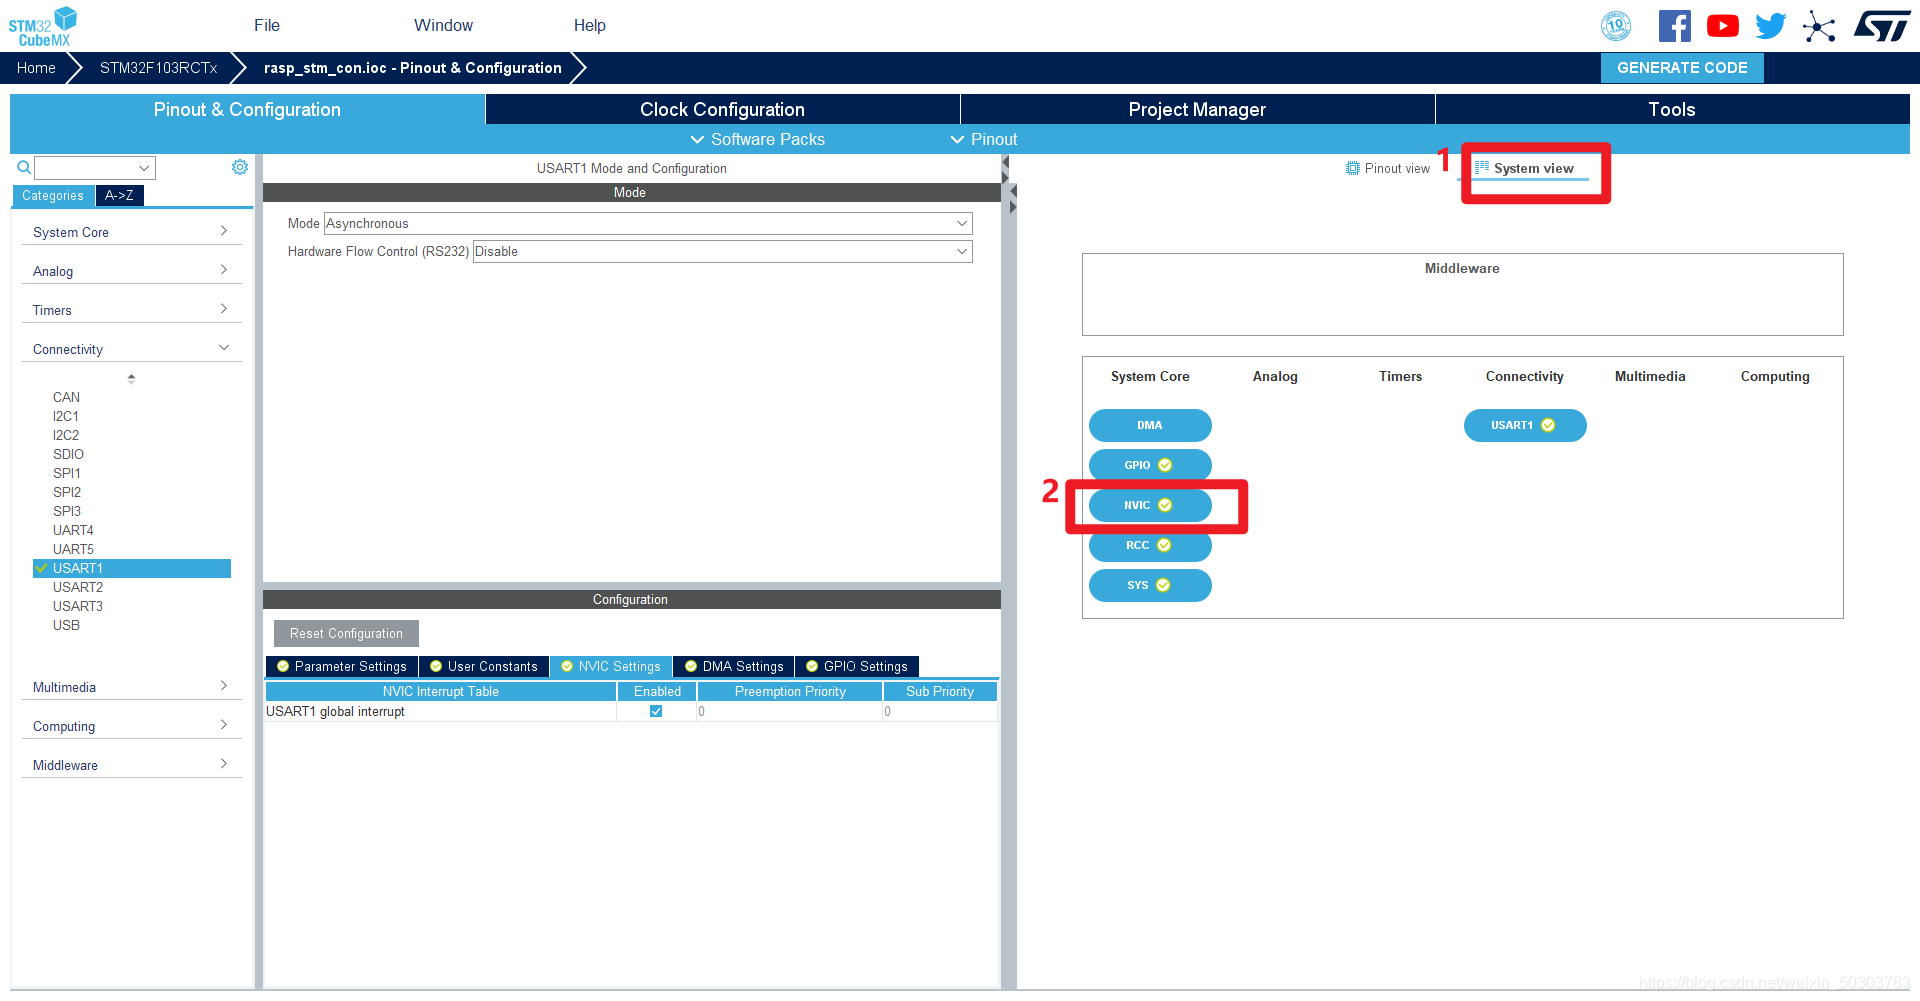
Task: Expand the System Core category
Action: click(131, 232)
